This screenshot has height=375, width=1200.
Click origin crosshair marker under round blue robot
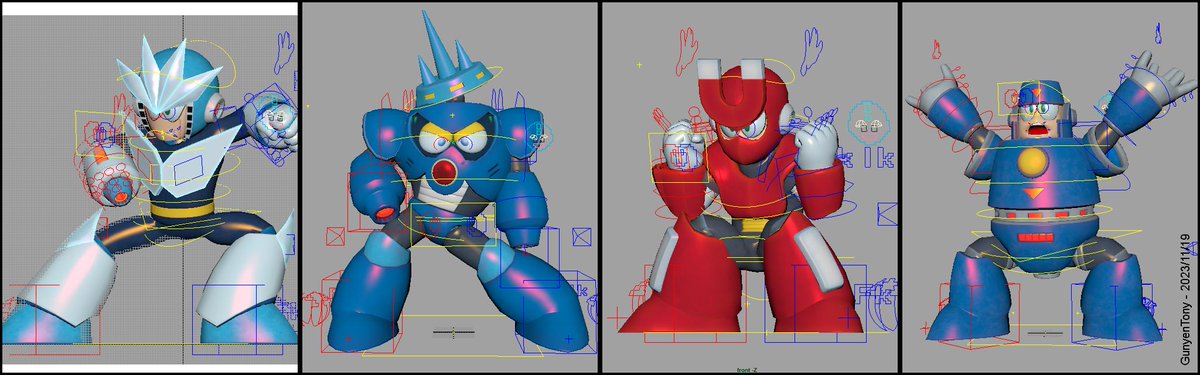click(x=1045, y=333)
